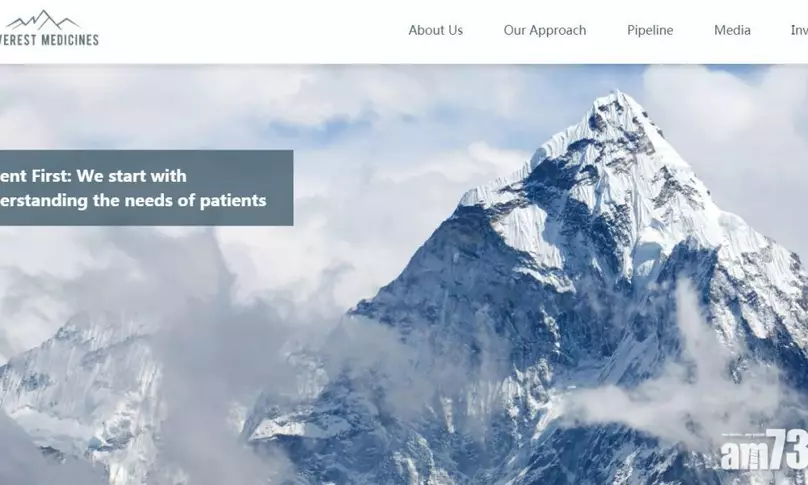Open the Our Approach menu item
808x485 pixels.
pyautogui.click(x=545, y=30)
